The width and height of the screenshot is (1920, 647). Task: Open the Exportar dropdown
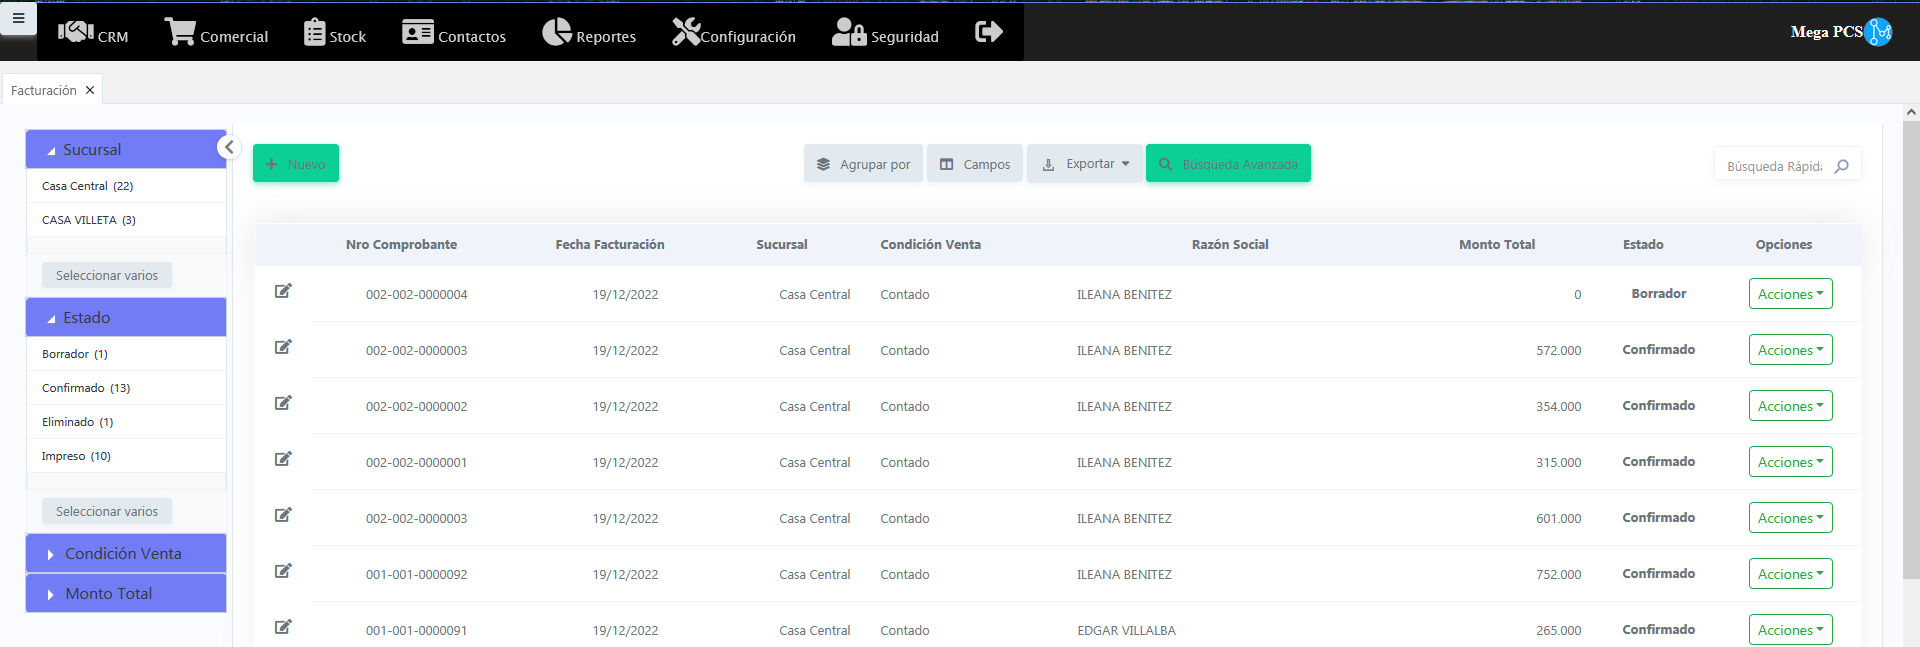(x=1084, y=164)
